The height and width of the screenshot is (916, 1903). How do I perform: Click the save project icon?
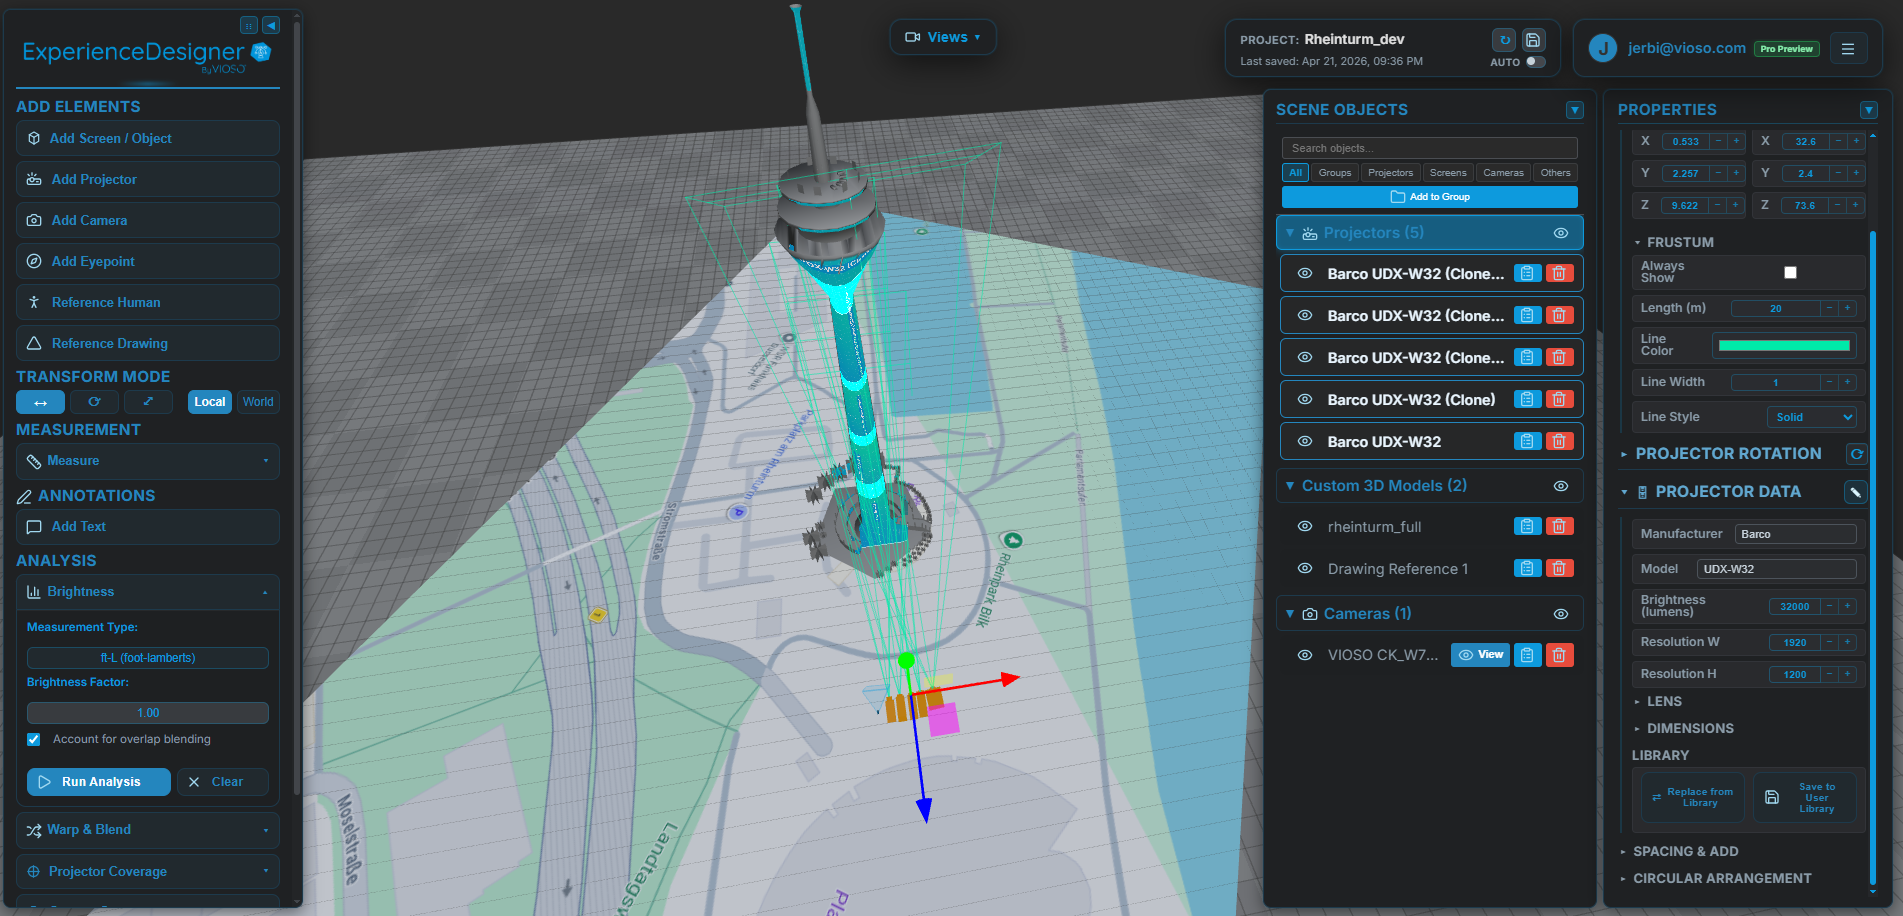pos(1532,39)
